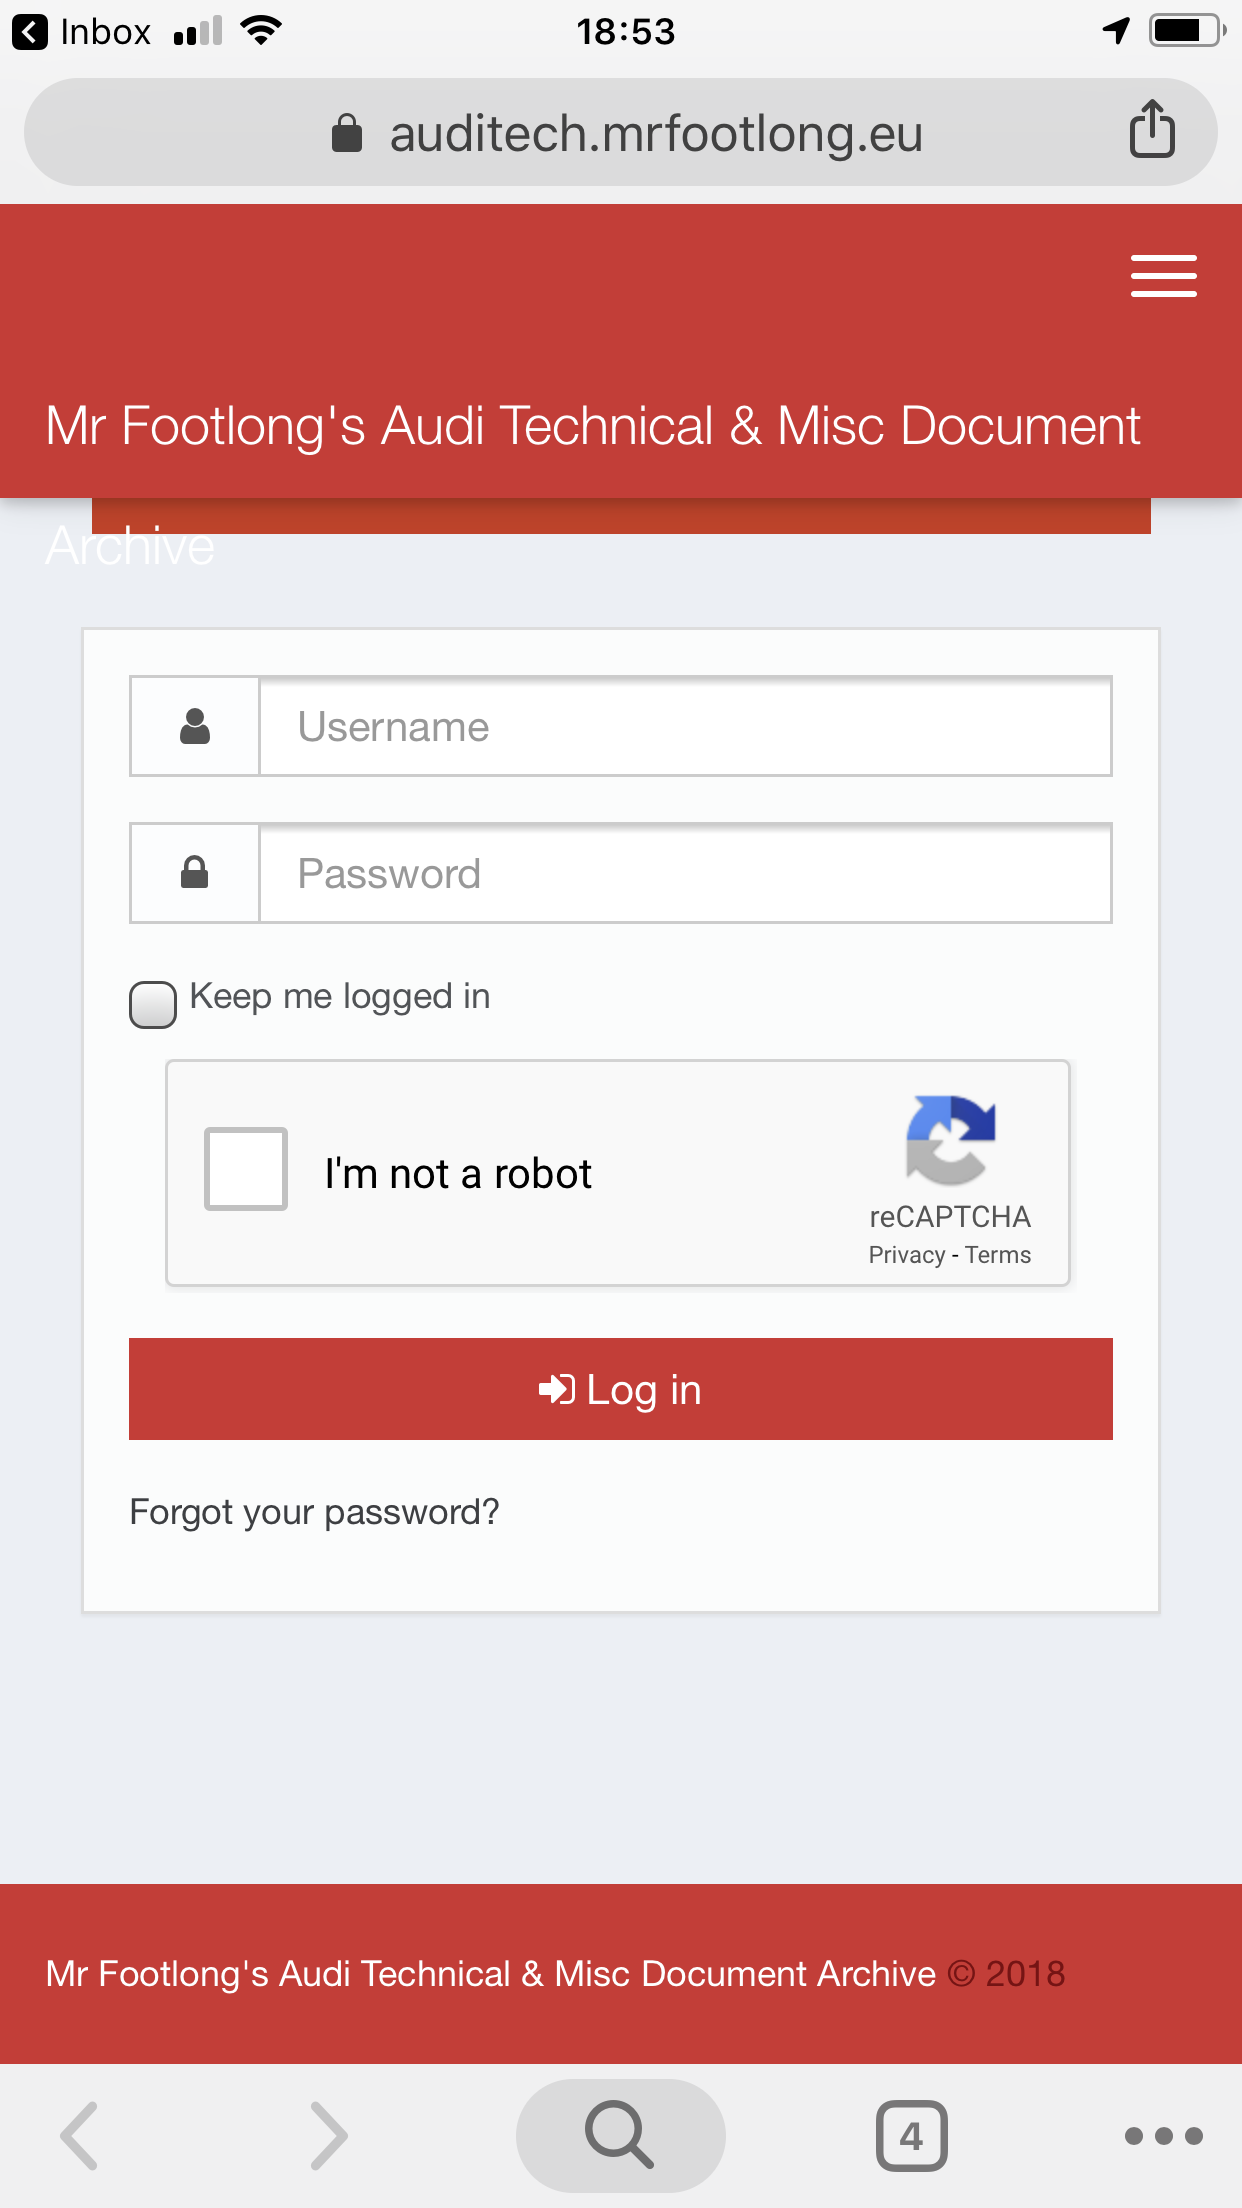This screenshot has width=1242, height=2208.
Task: Click the reCAPTCHA logo
Action: [x=950, y=1139]
